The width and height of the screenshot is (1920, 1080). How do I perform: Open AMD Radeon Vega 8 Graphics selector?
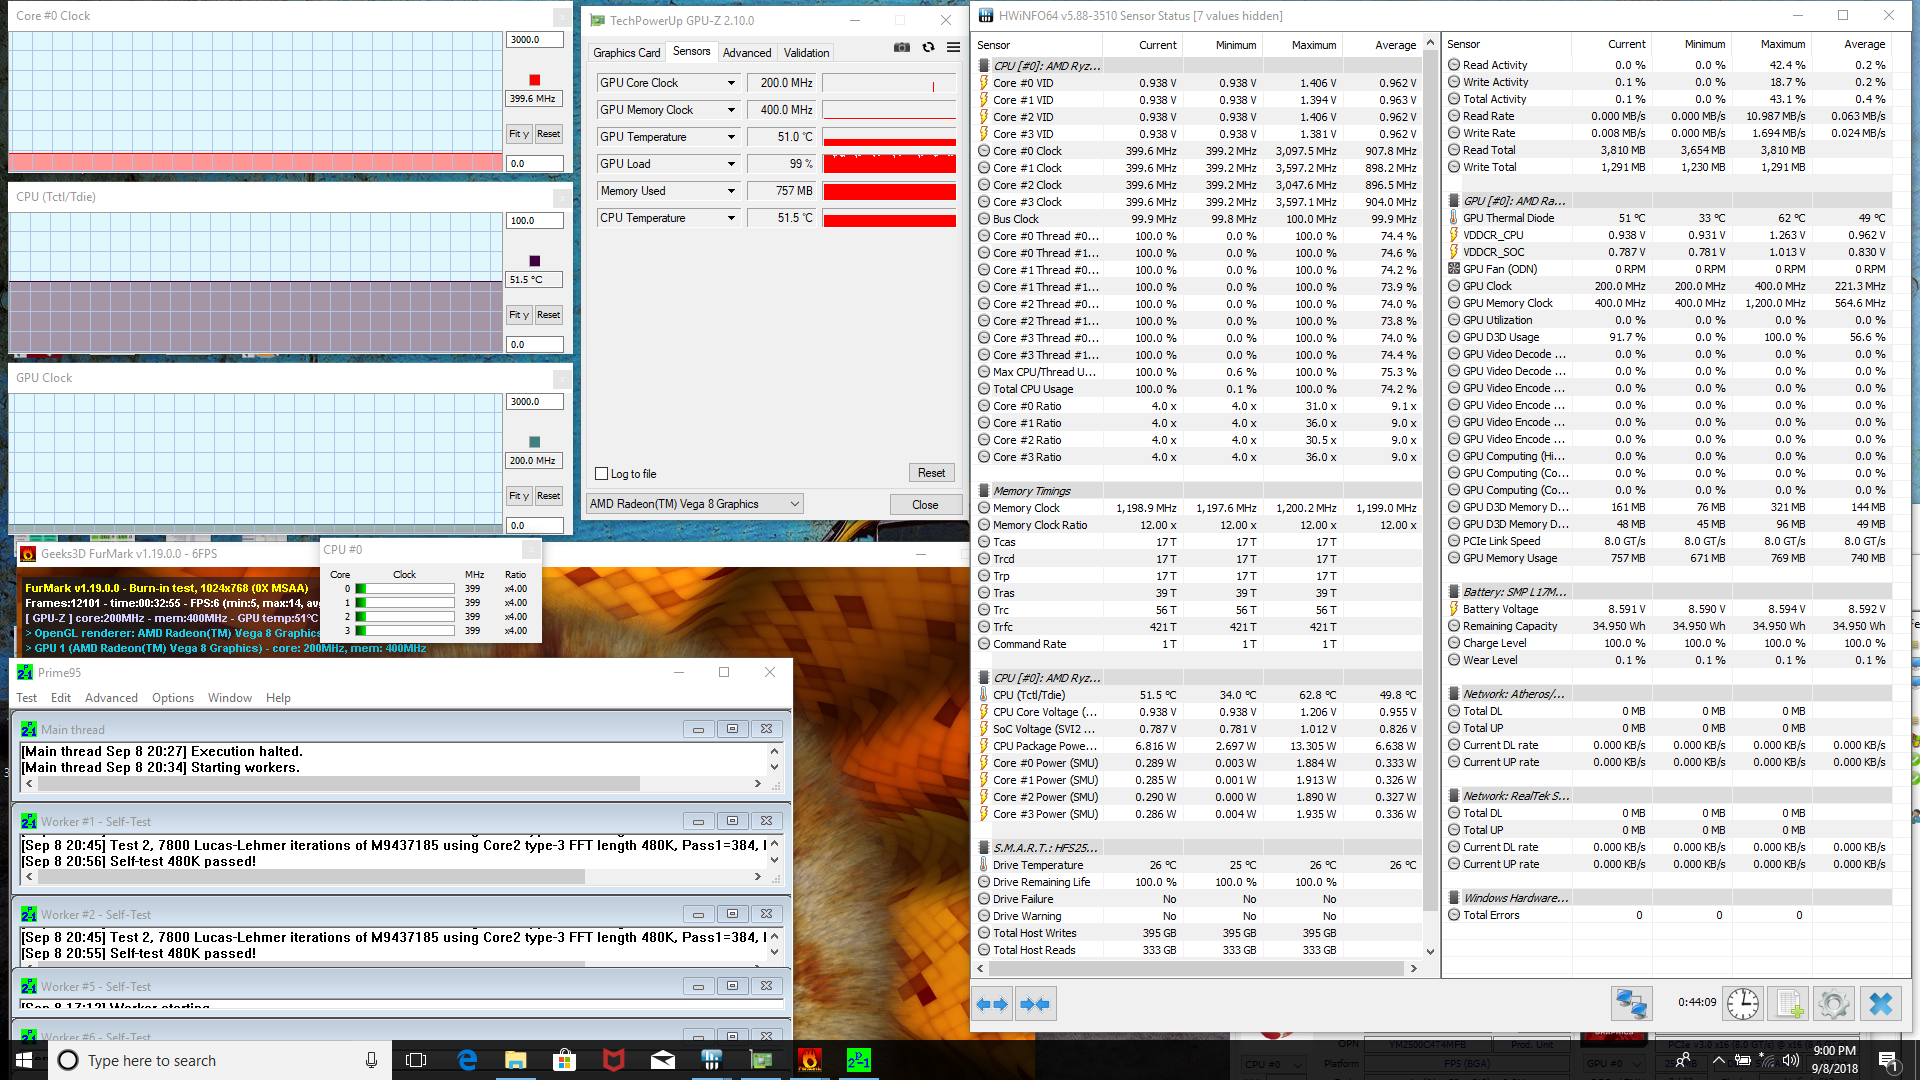(695, 504)
